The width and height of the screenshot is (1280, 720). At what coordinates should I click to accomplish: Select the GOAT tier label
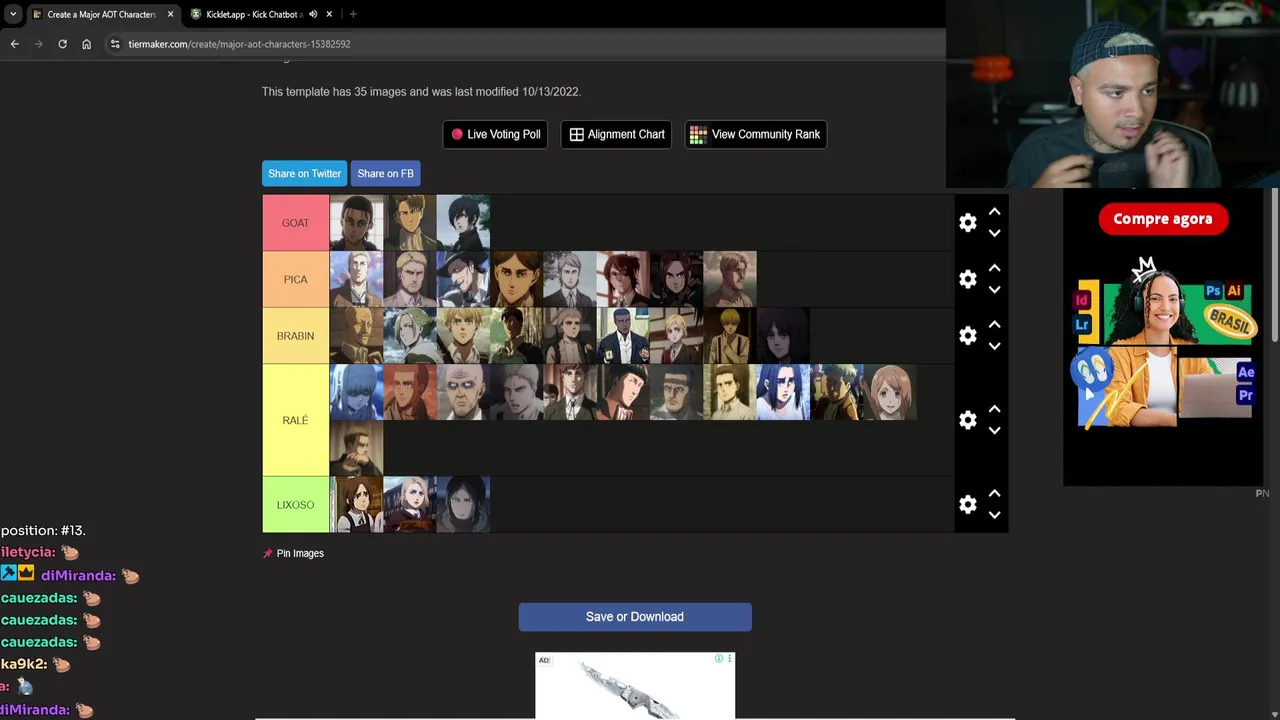pyautogui.click(x=295, y=223)
